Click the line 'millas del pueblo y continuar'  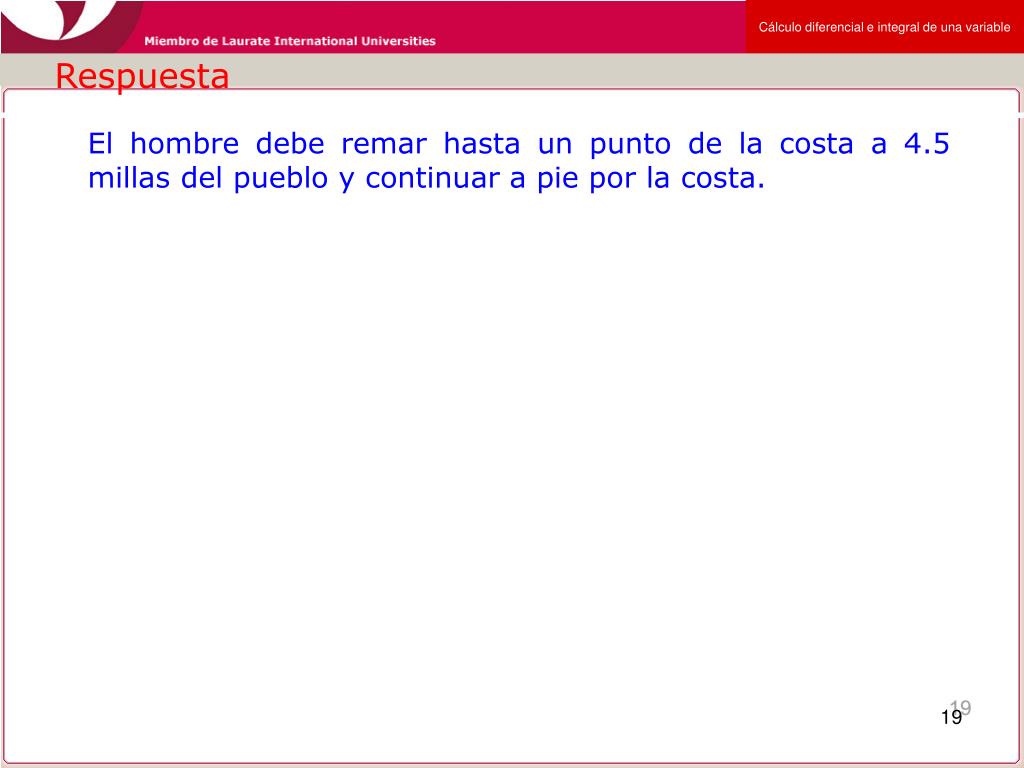(x=426, y=178)
